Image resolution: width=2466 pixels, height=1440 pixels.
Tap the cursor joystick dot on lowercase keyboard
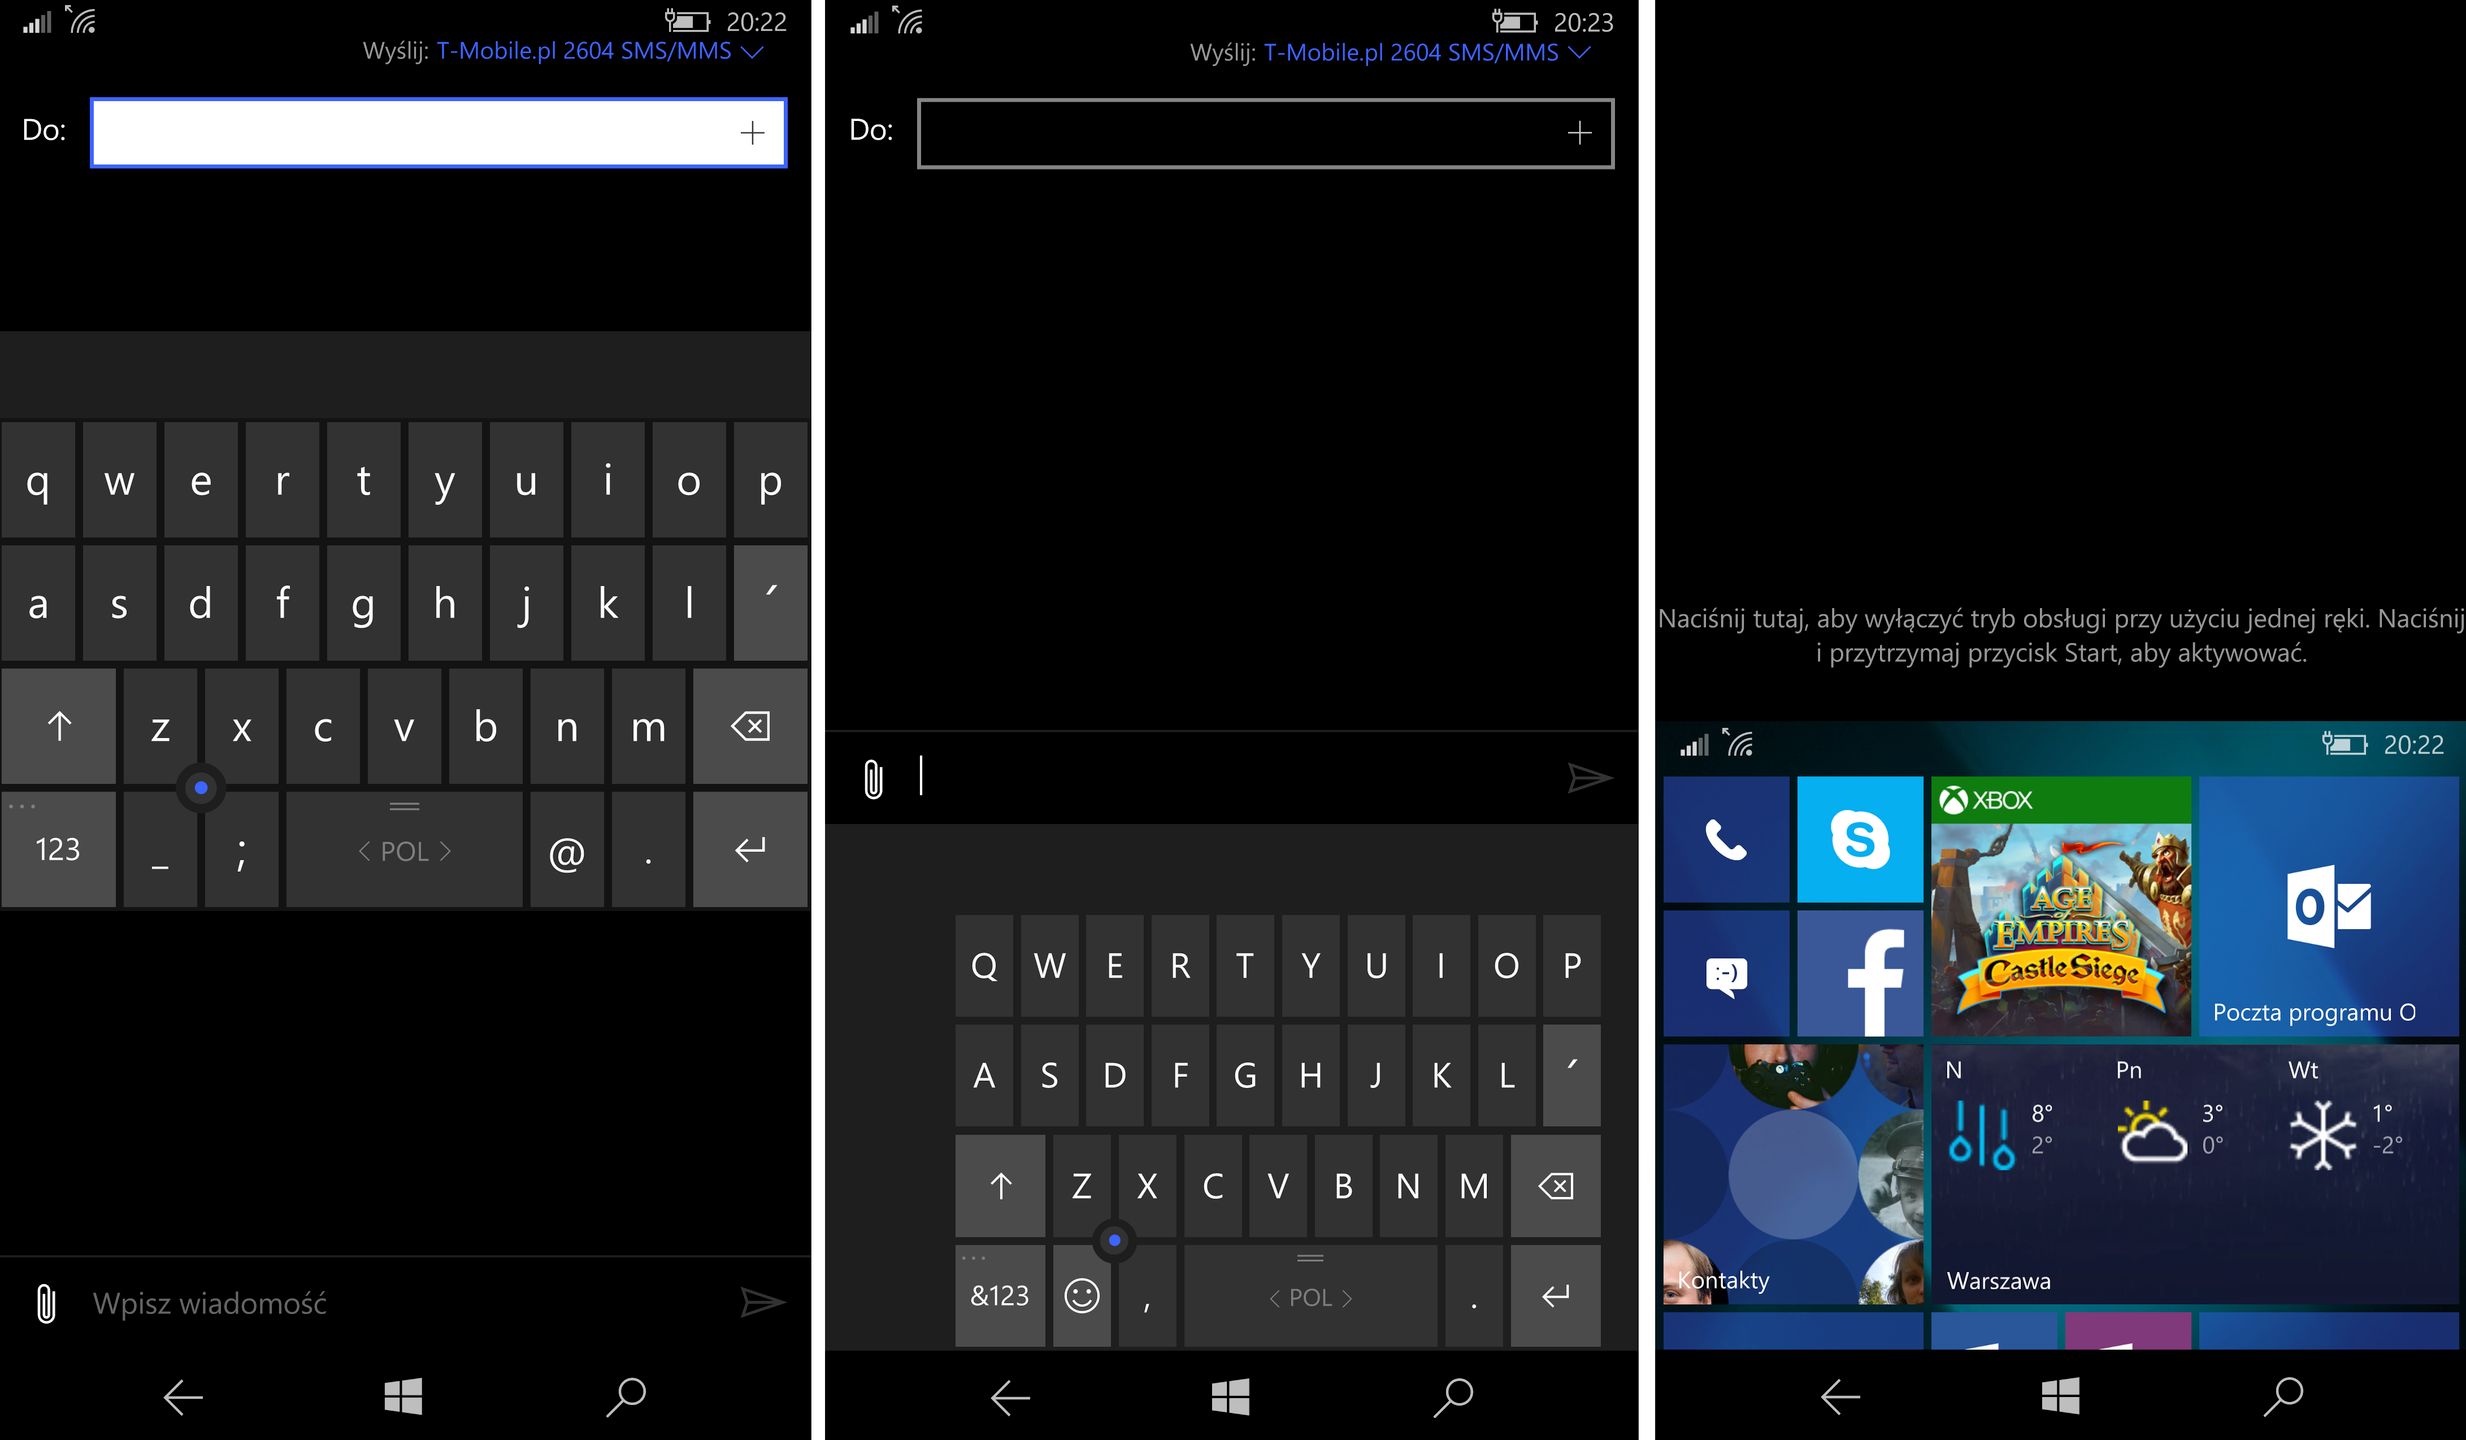pyautogui.click(x=201, y=788)
